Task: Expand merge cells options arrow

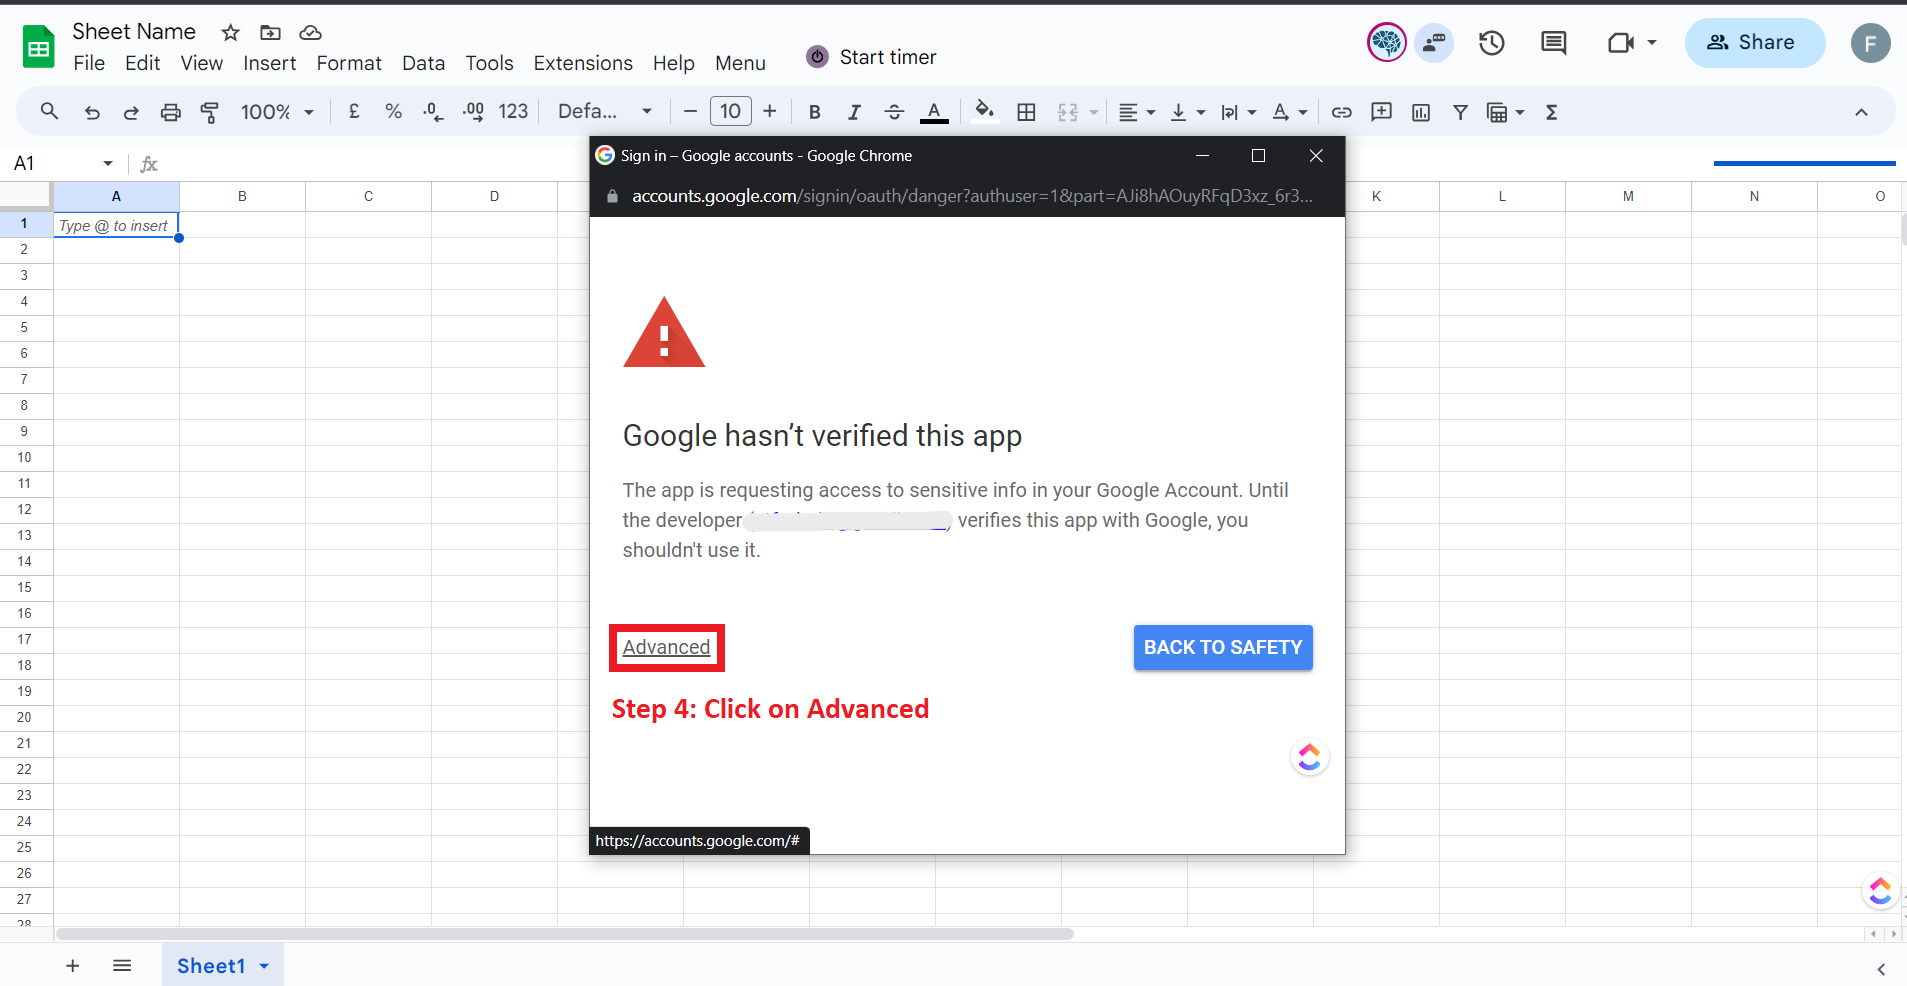Action: (x=1093, y=112)
